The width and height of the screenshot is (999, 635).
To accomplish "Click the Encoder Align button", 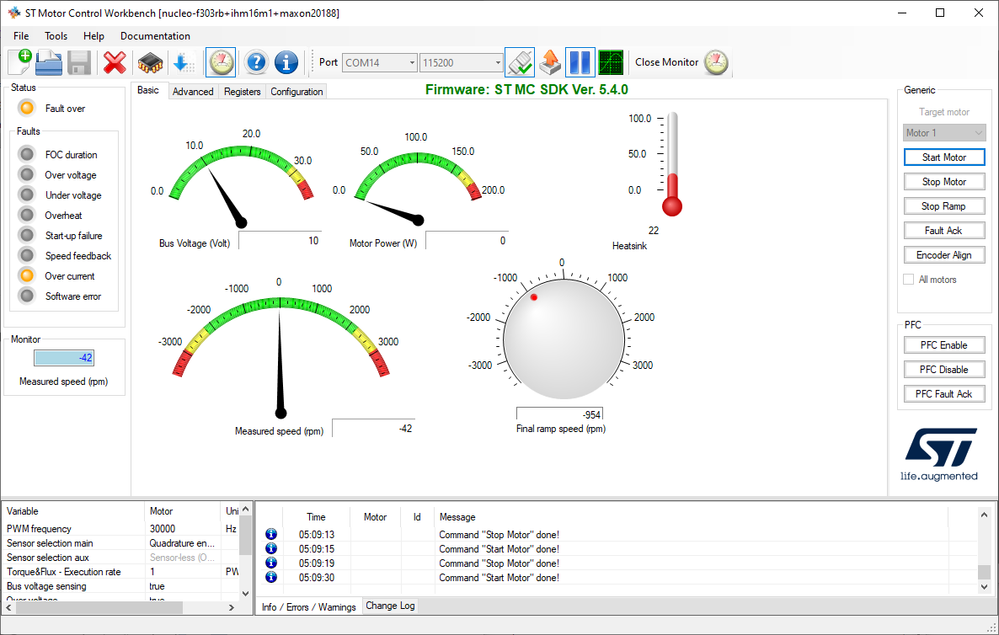I will coord(944,255).
